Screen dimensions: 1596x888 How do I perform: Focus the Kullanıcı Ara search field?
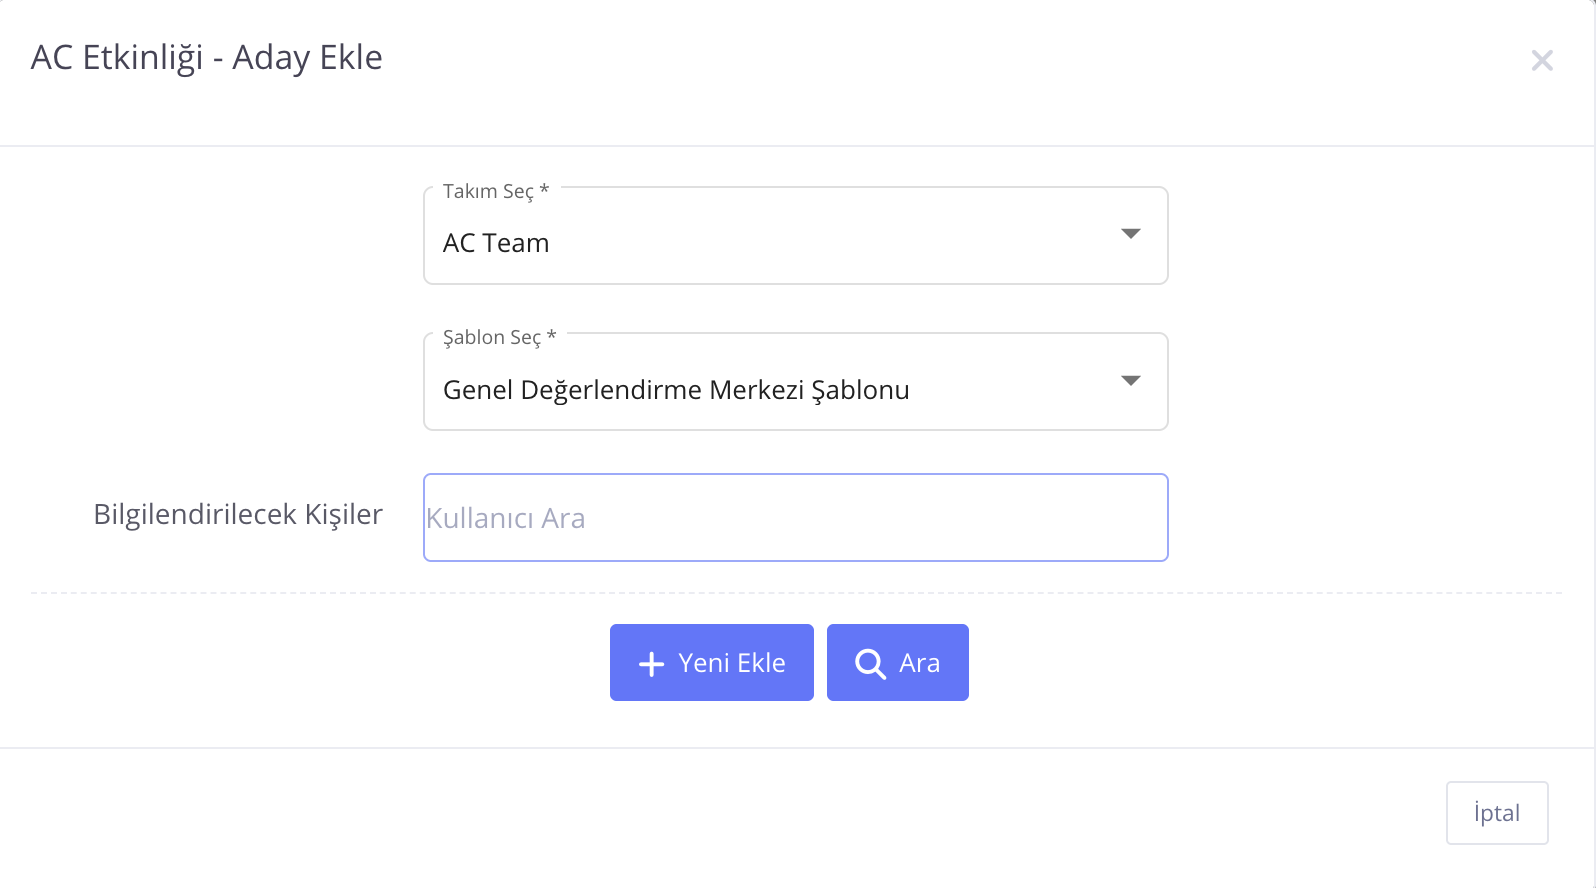[795, 518]
